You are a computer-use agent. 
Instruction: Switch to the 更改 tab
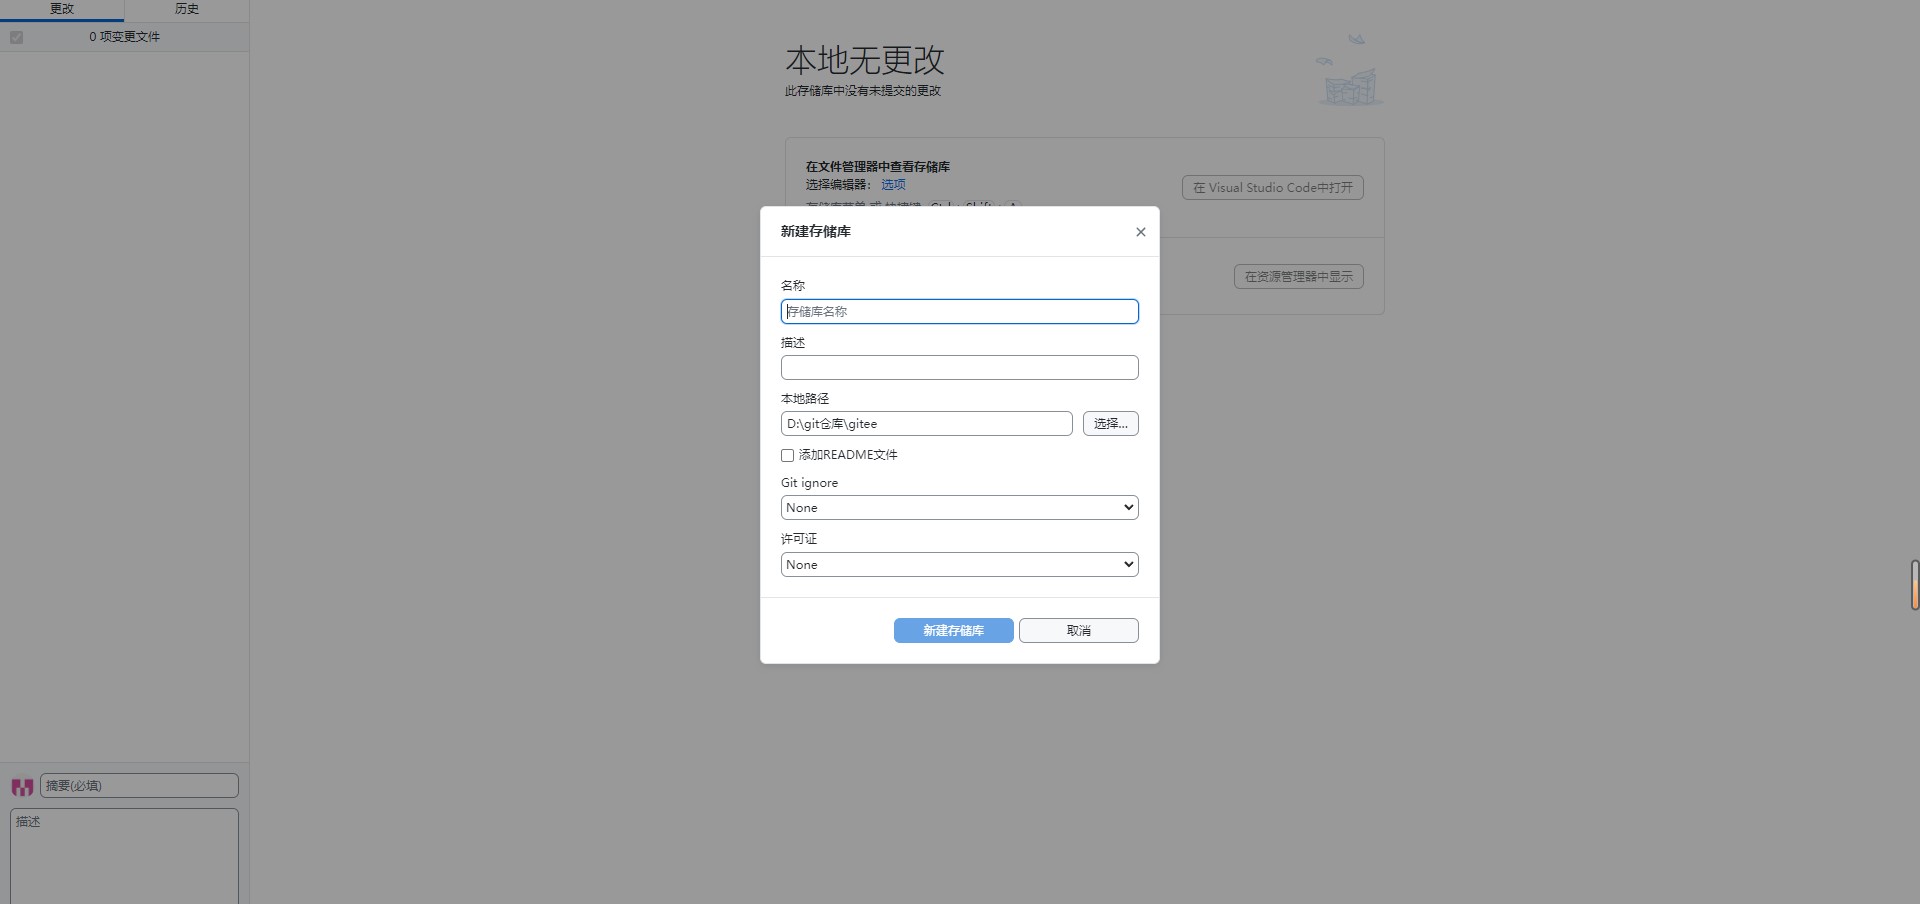pos(61,9)
